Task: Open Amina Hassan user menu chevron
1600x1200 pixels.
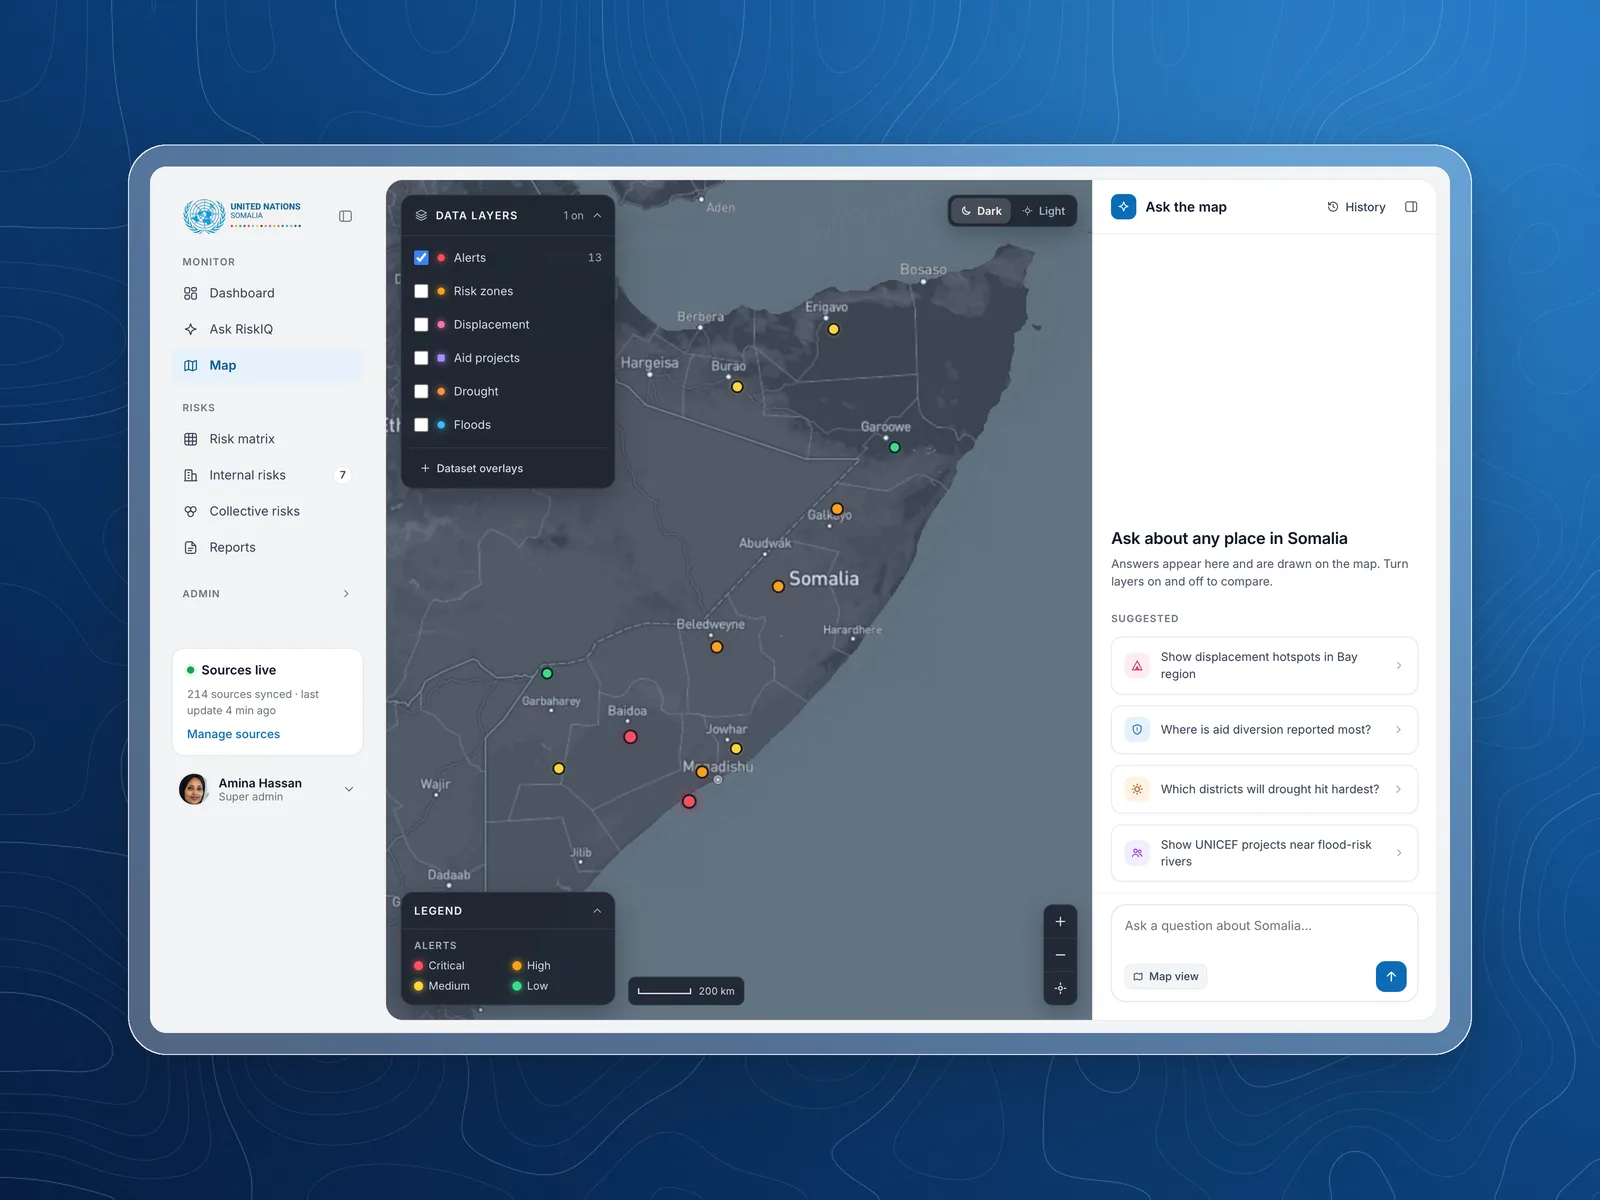Action: coord(349,789)
